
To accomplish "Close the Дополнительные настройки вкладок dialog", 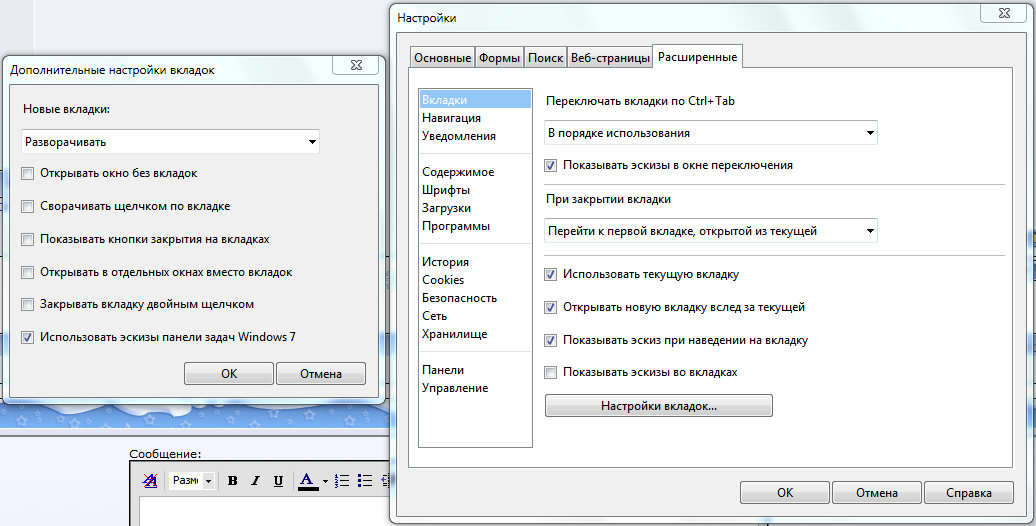I will (356, 65).
